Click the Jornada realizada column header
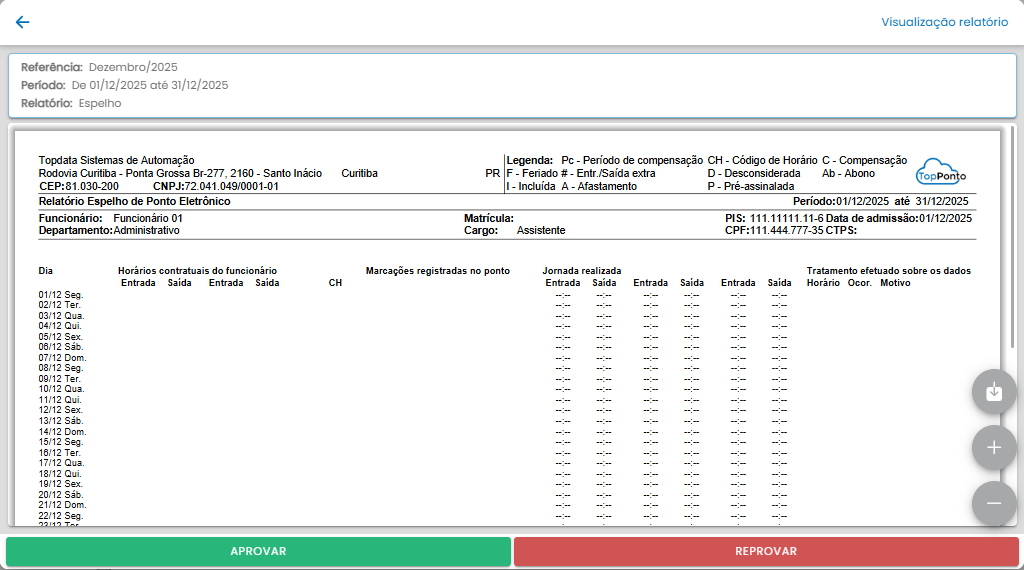The height and width of the screenshot is (570, 1024). pyautogui.click(x=582, y=271)
